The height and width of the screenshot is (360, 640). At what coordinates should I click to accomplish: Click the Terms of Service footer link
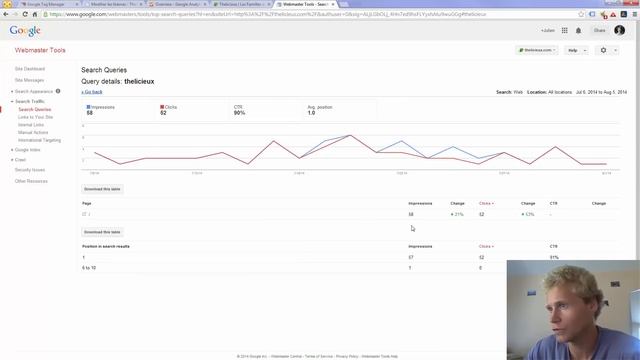click(318, 356)
